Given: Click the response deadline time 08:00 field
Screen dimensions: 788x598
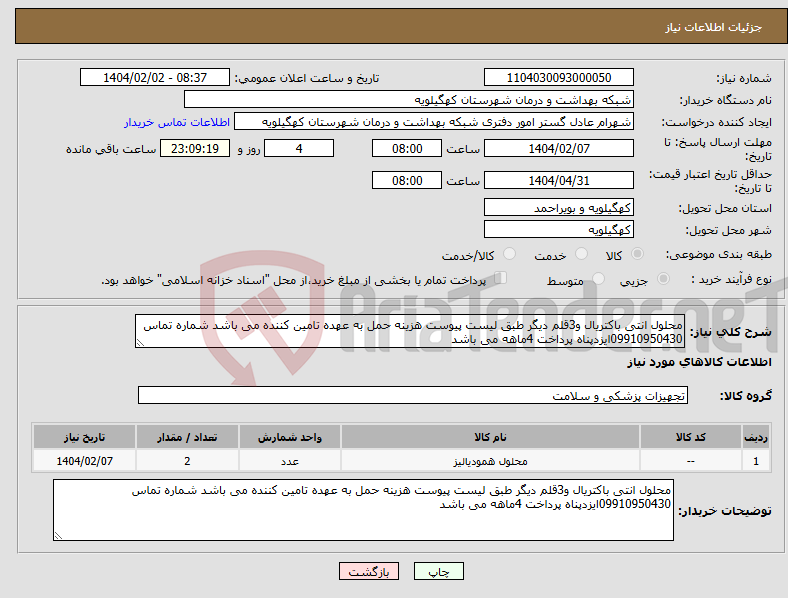Looking at the screenshot, I should pyautogui.click(x=407, y=148).
